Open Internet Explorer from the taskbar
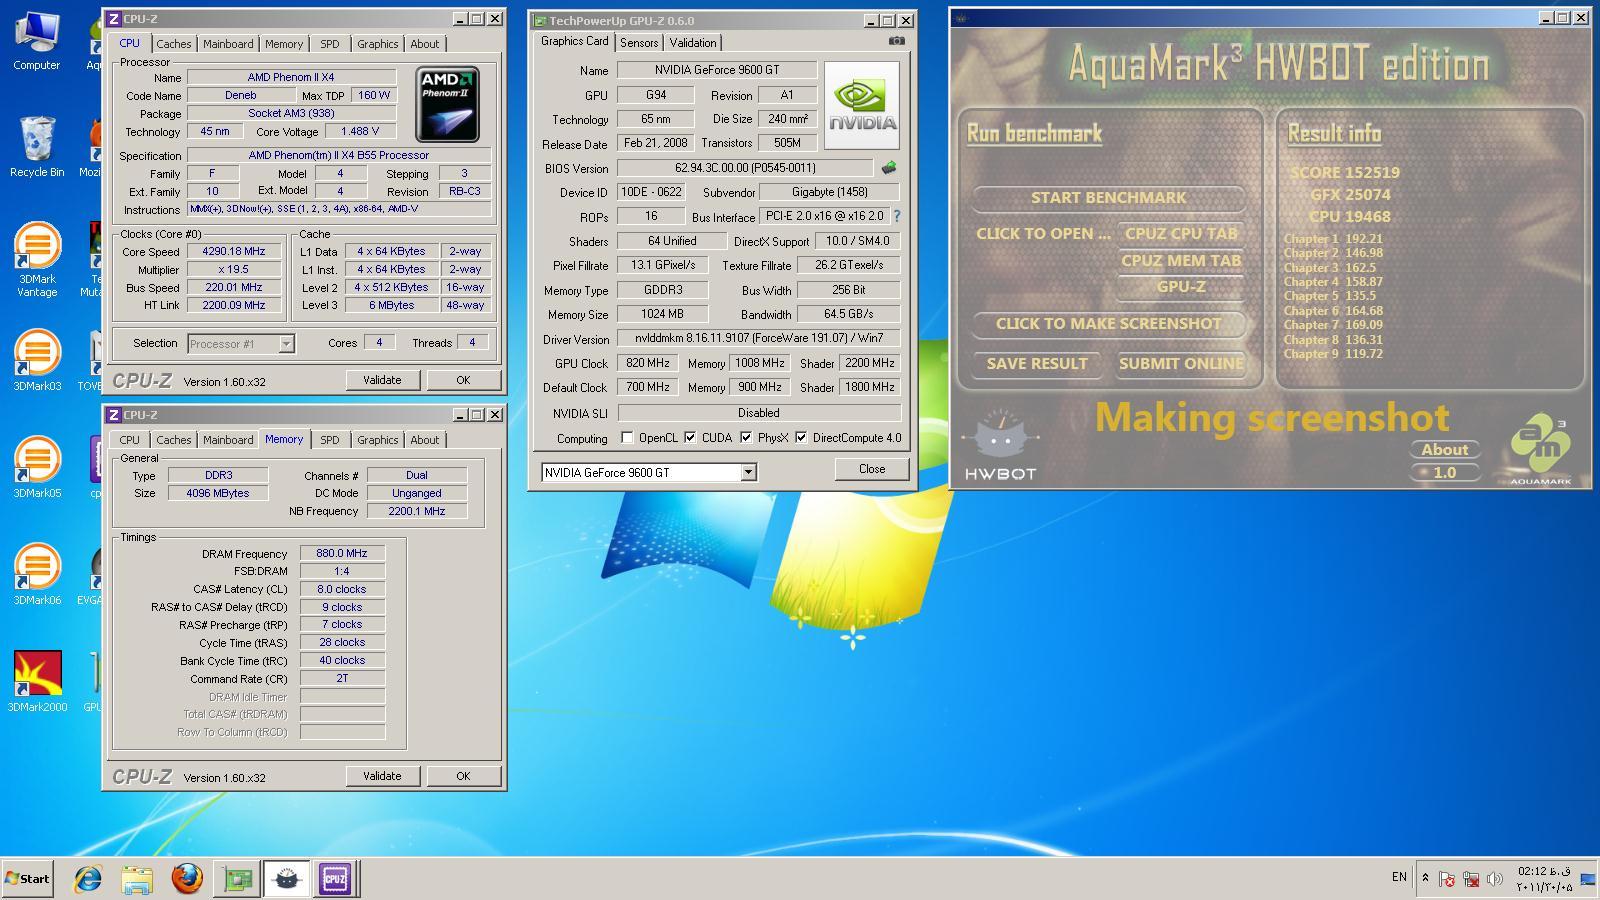This screenshot has width=1600, height=900. [x=88, y=879]
